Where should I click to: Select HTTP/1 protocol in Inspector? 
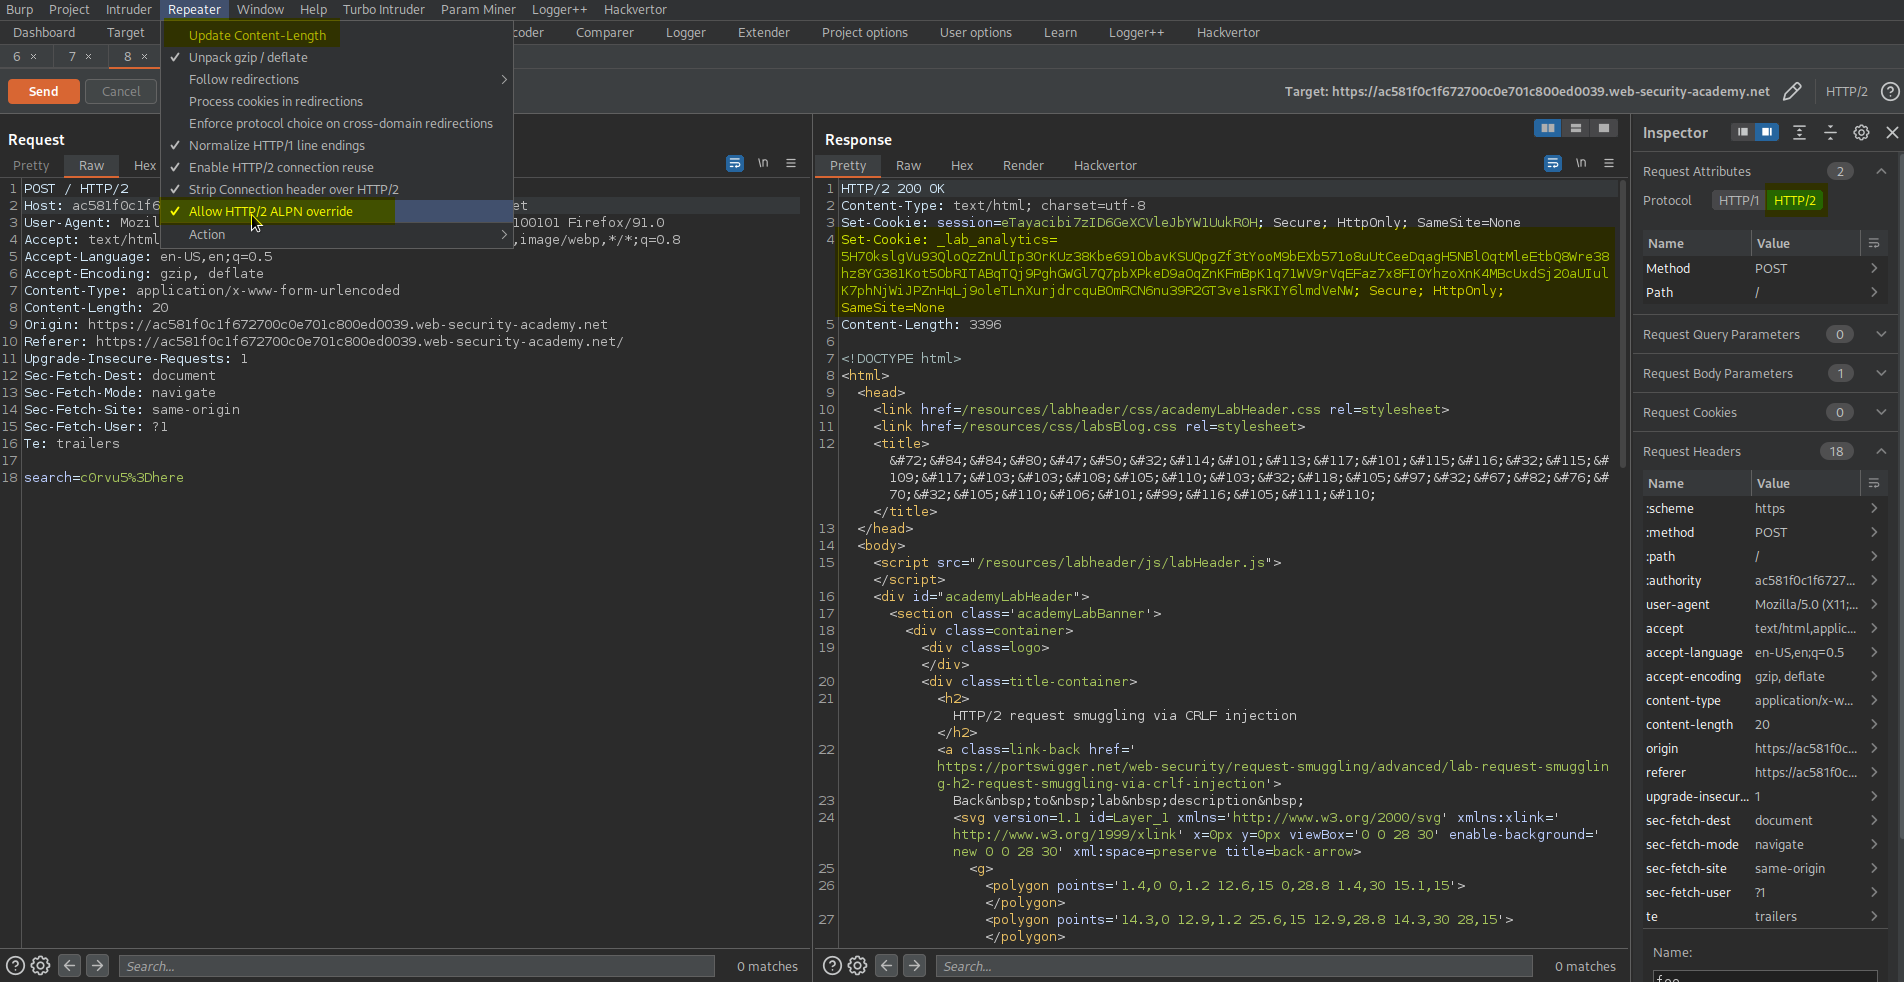click(1738, 200)
